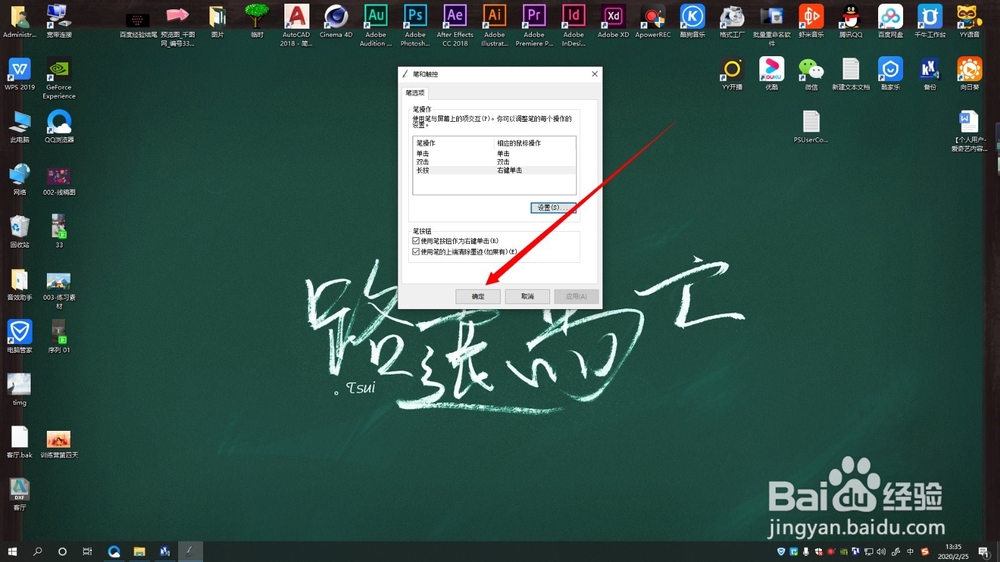Toggle pen top eraser checkbox
The height and width of the screenshot is (562, 1000).
416,252
